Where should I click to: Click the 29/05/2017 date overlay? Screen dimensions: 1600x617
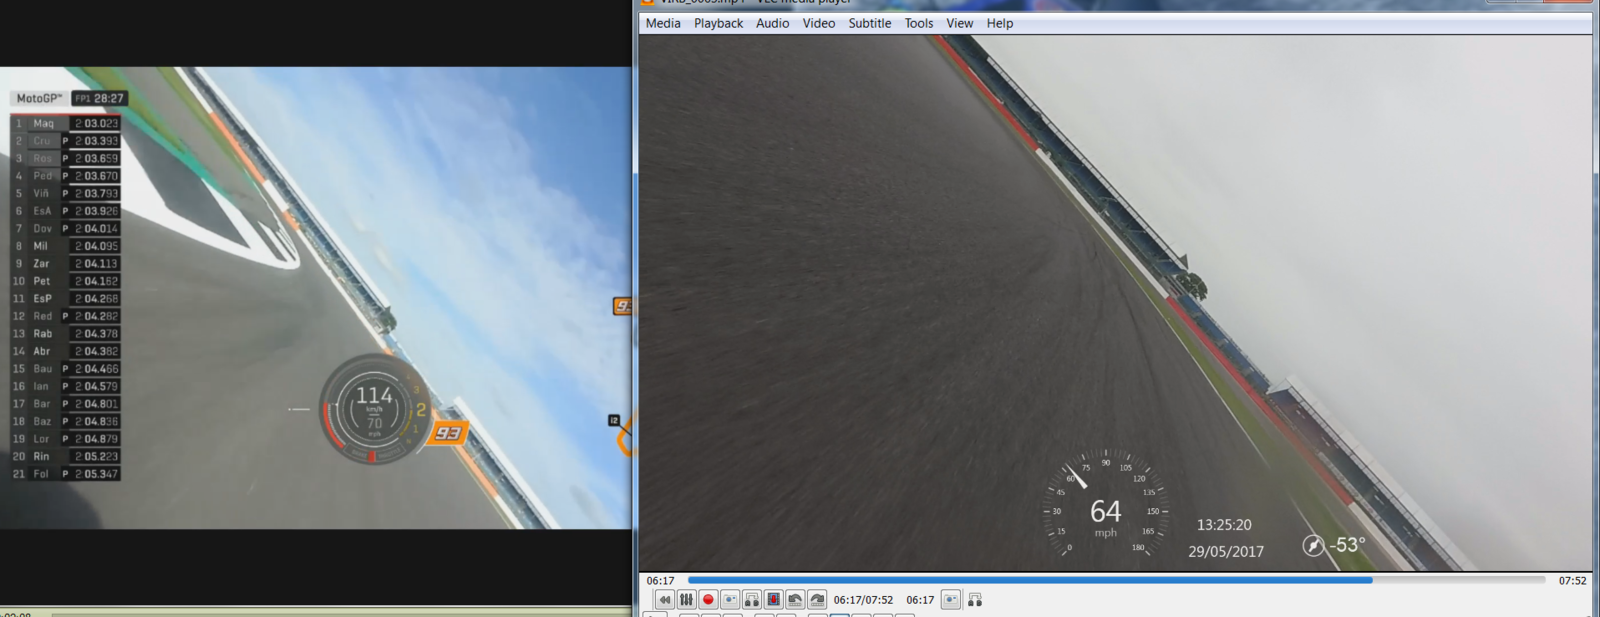click(1226, 551)
